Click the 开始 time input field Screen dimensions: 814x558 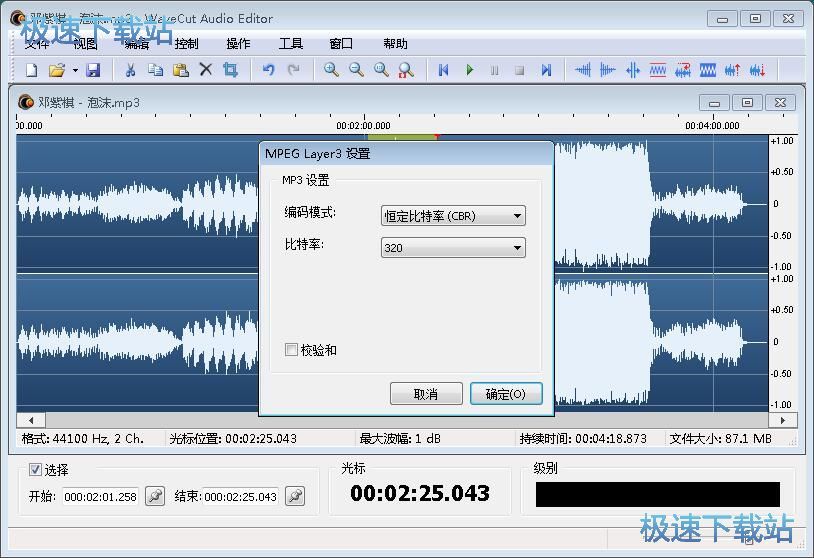point(100,497)
